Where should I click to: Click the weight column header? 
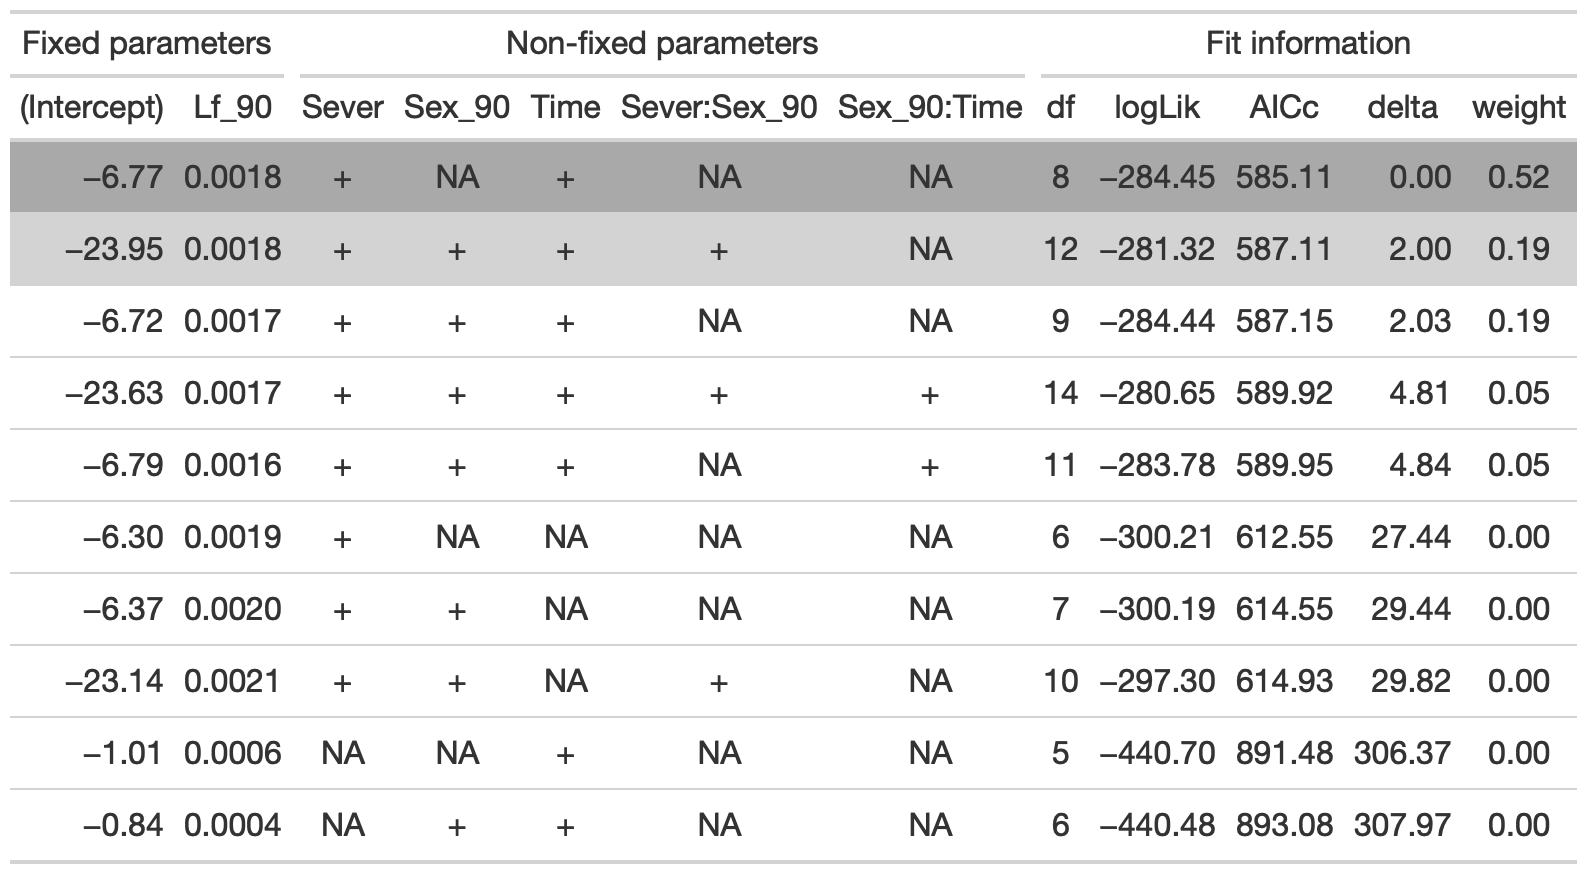(1518, 107)
